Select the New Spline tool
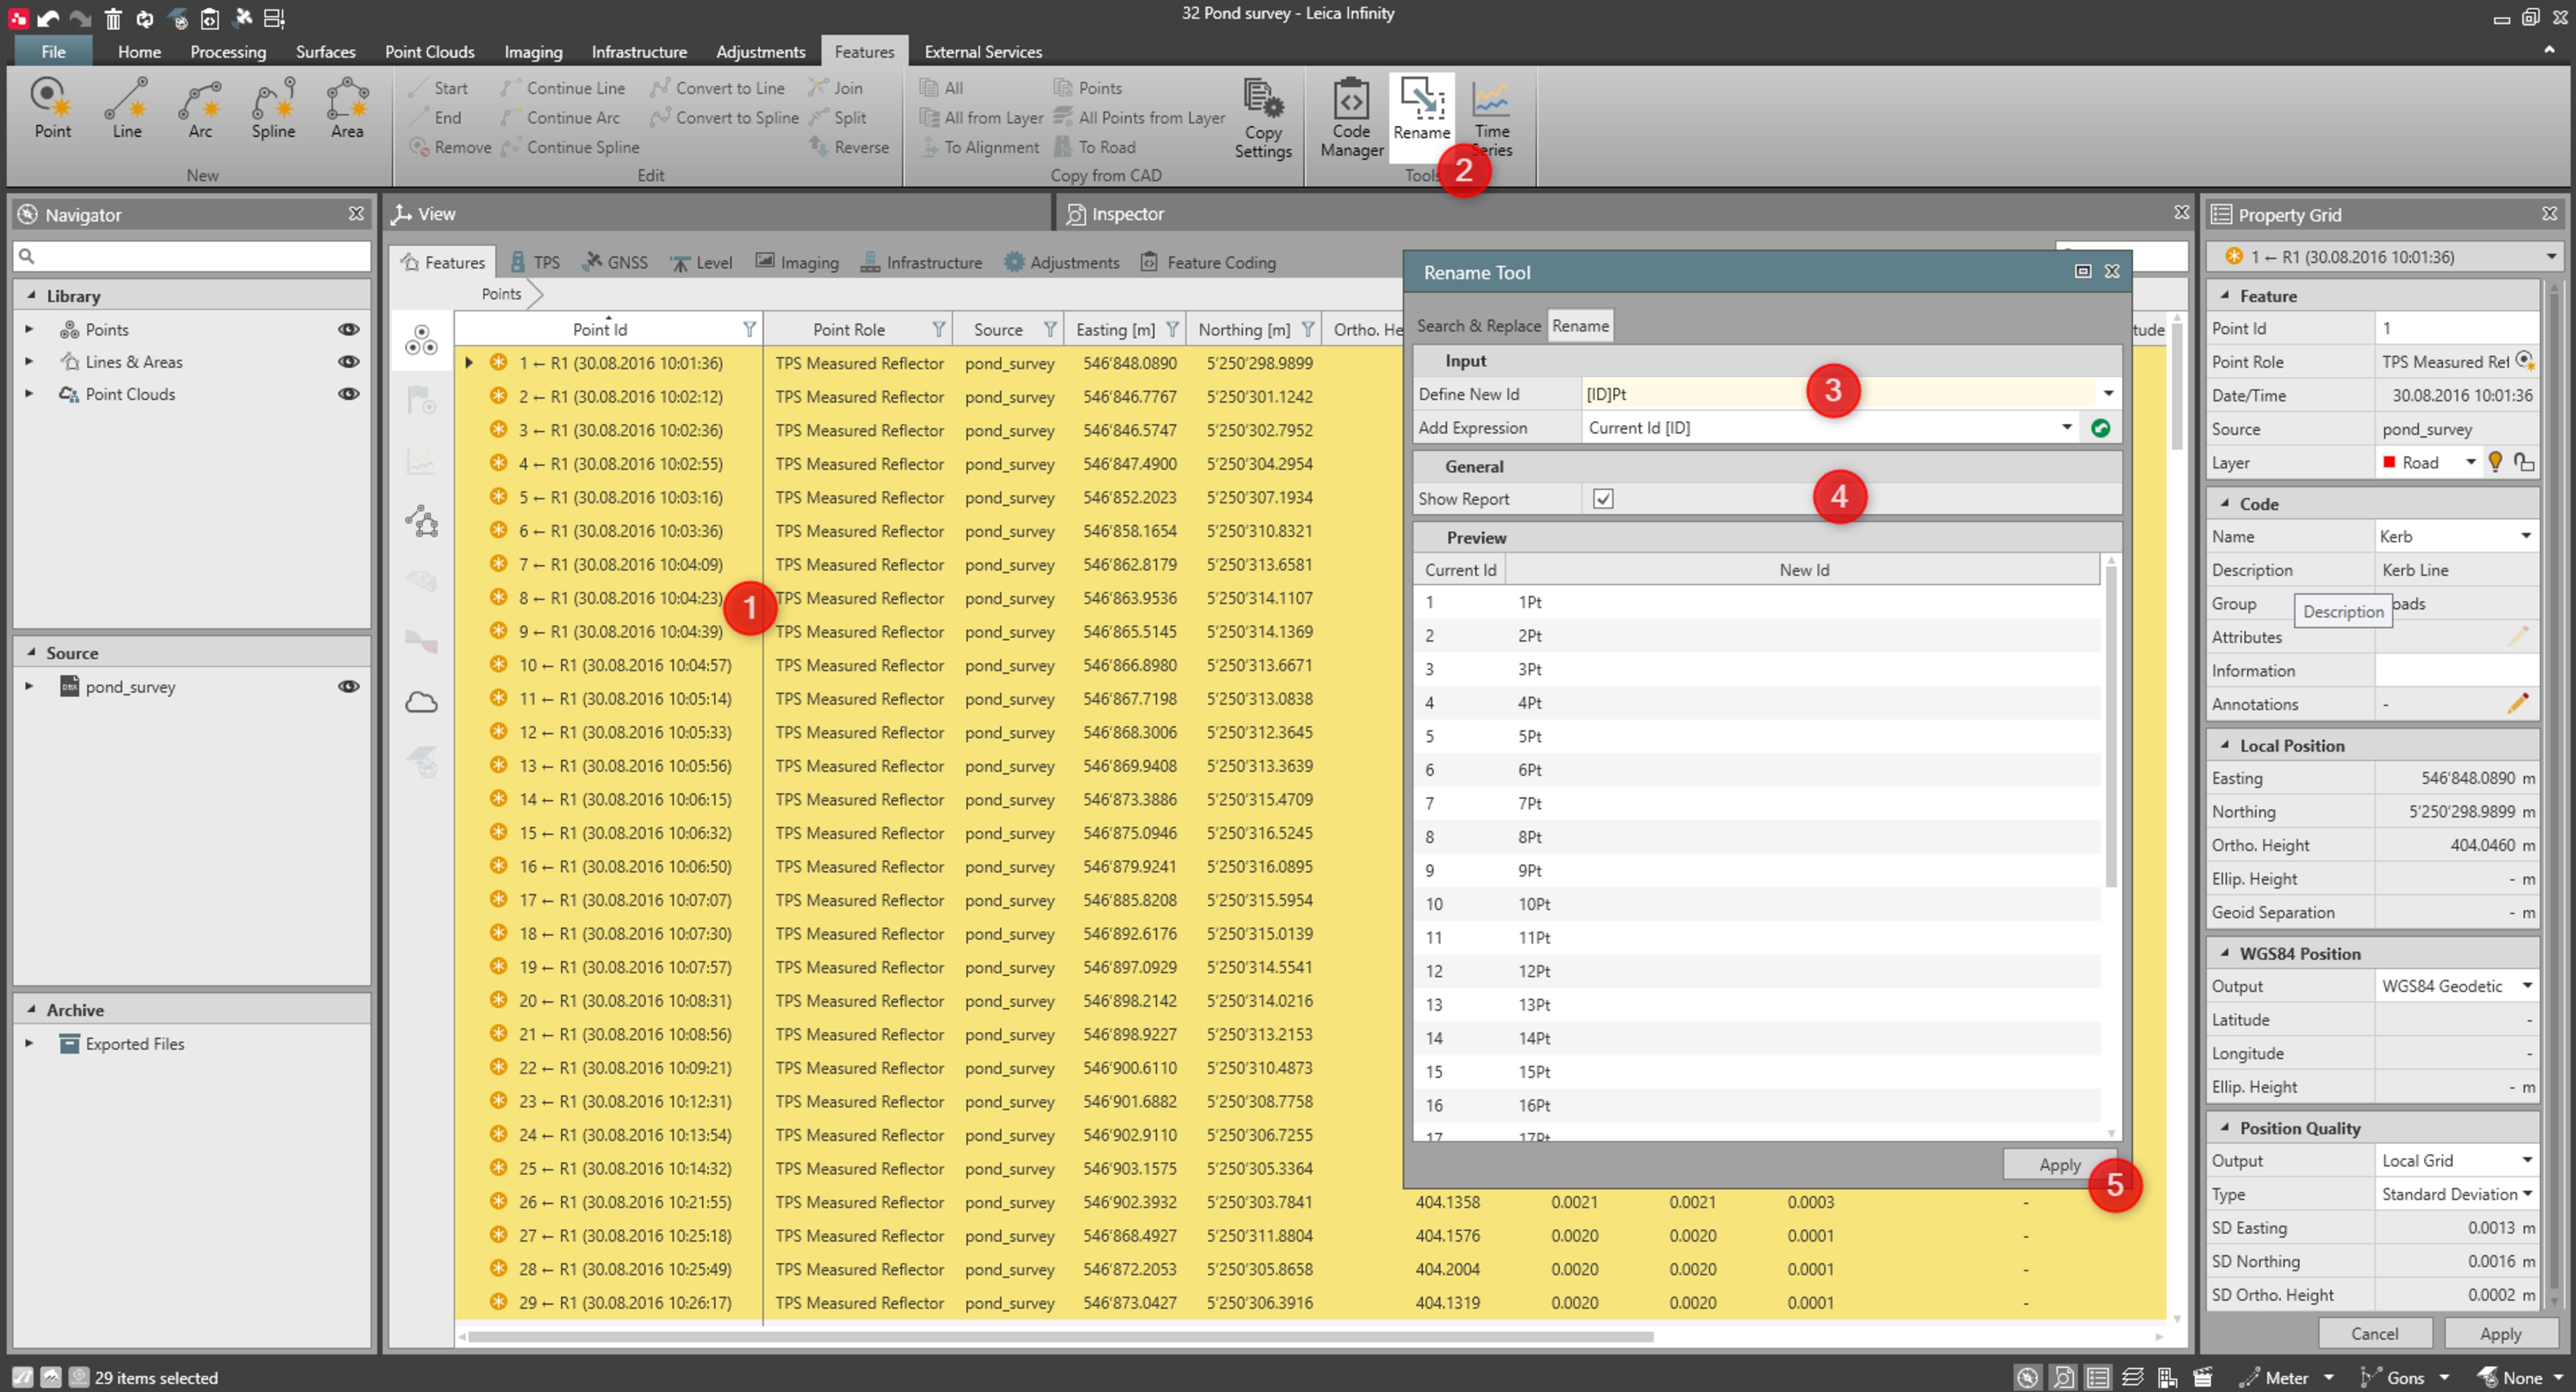The width and height of the screenshot is (2576, 1392). point(273,107)
